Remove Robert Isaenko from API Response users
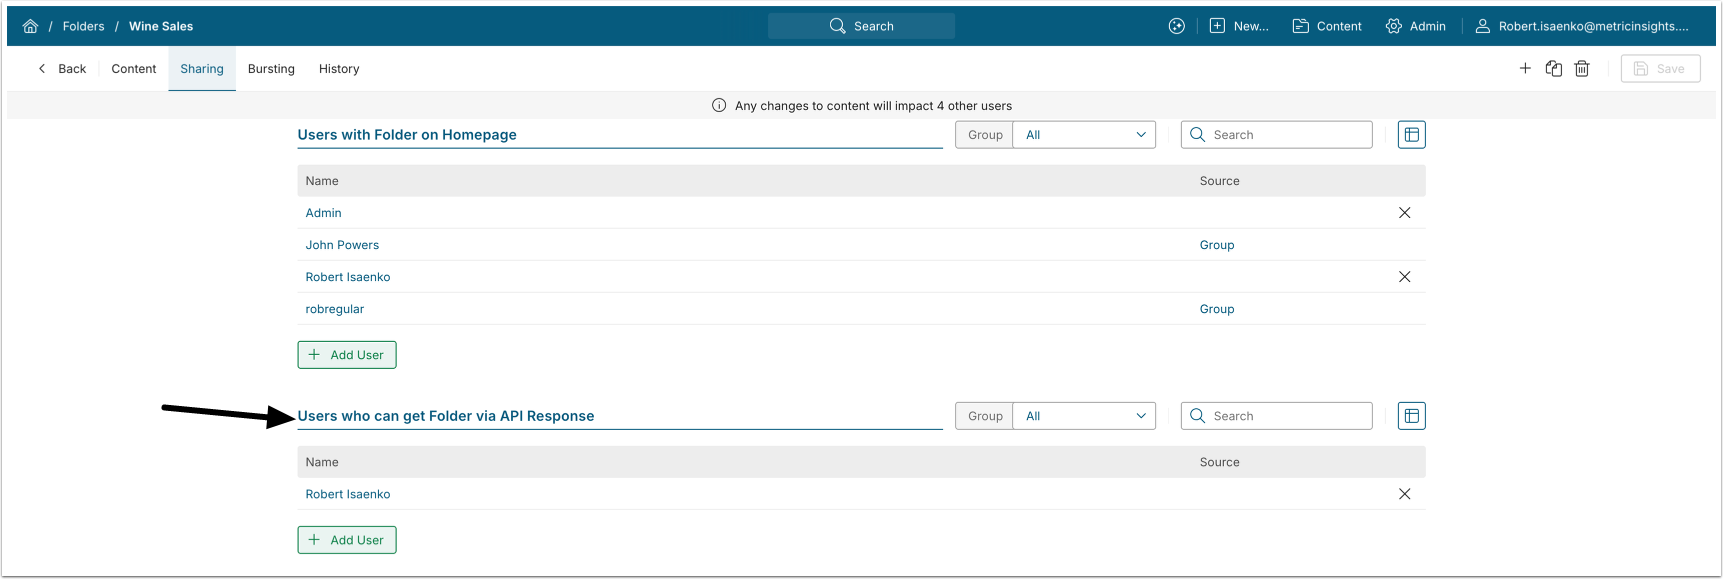This screenshot has height=579, width=1723. pos(1404,494)
